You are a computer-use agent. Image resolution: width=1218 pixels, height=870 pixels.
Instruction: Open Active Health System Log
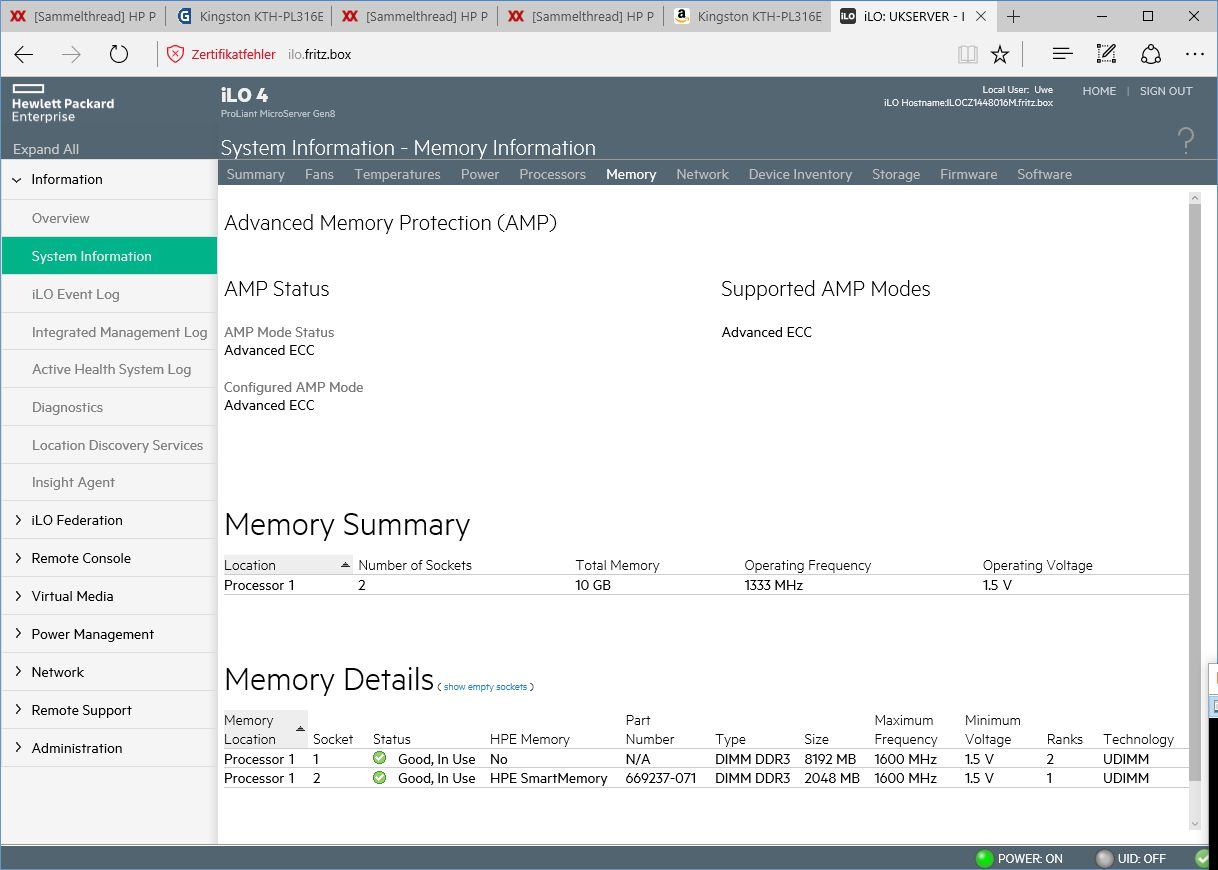click(x=109, y=369)
